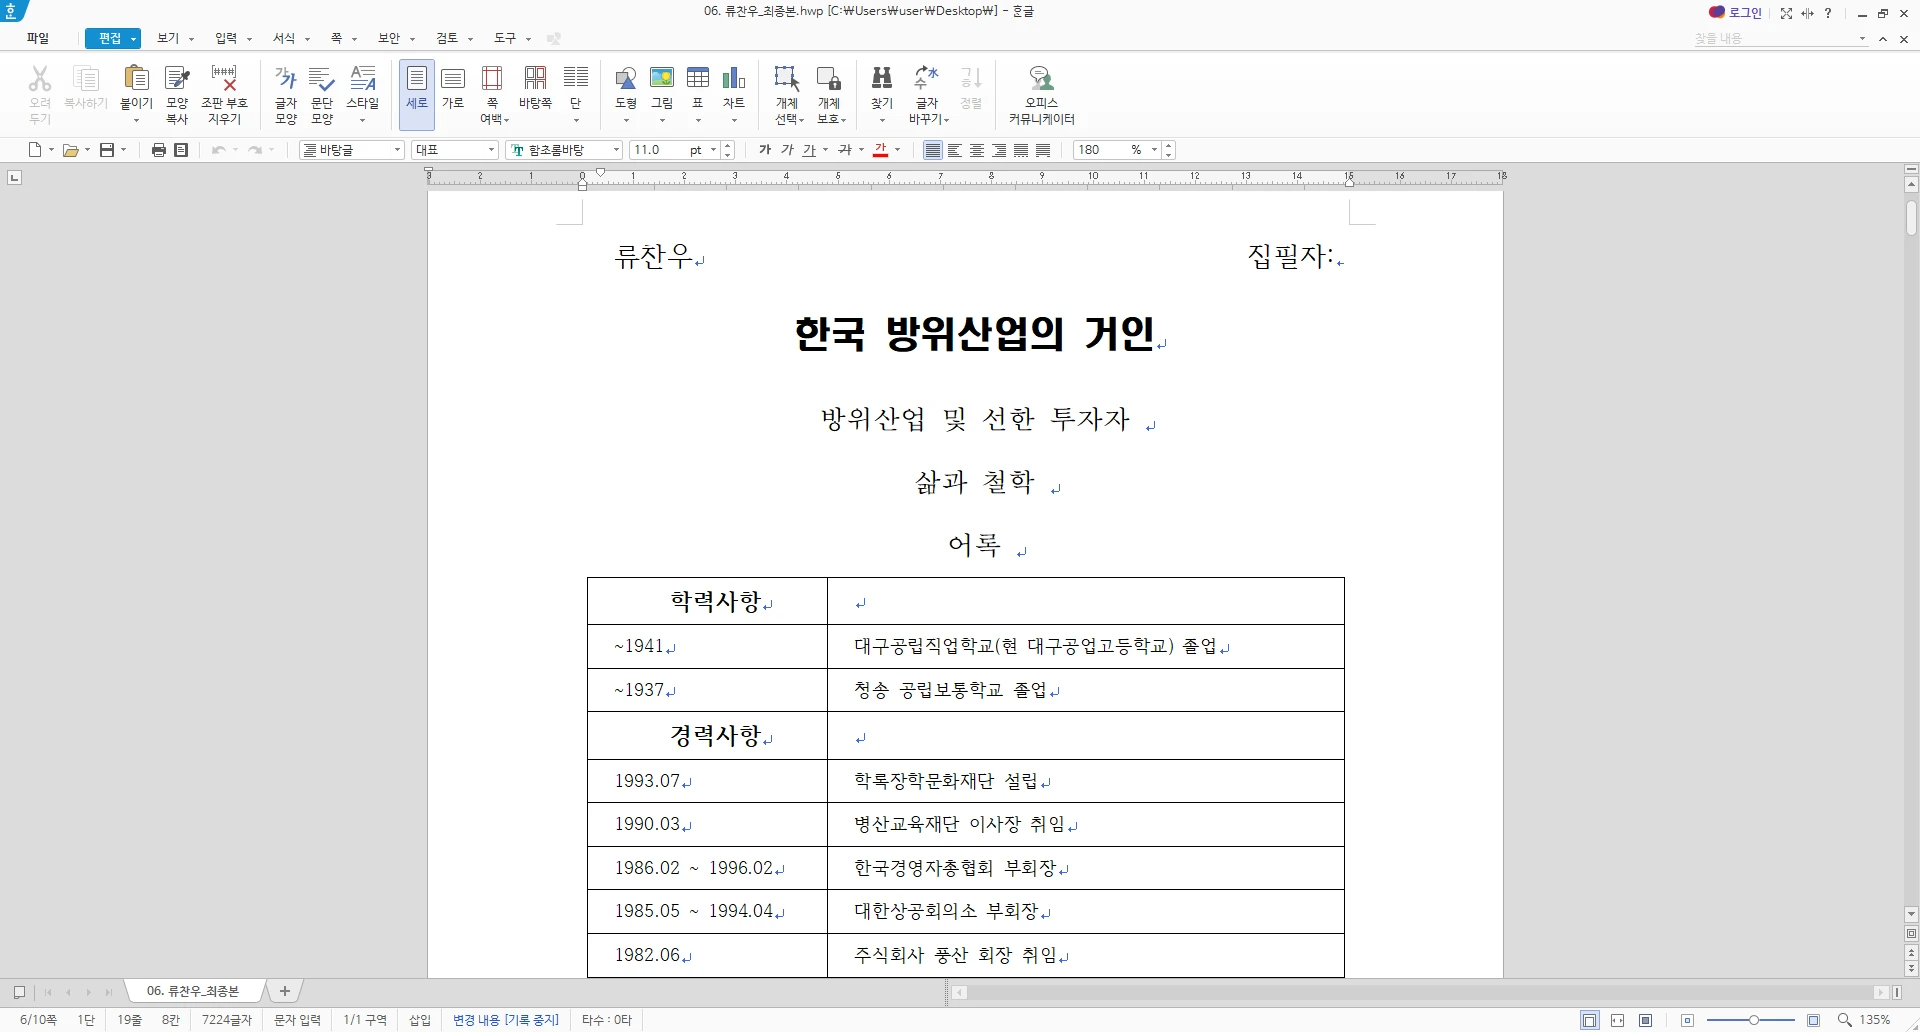Click the Find (찾기) binoculars icon
The height and width of the screenshot is (1032, 1920).
point(882,78)
